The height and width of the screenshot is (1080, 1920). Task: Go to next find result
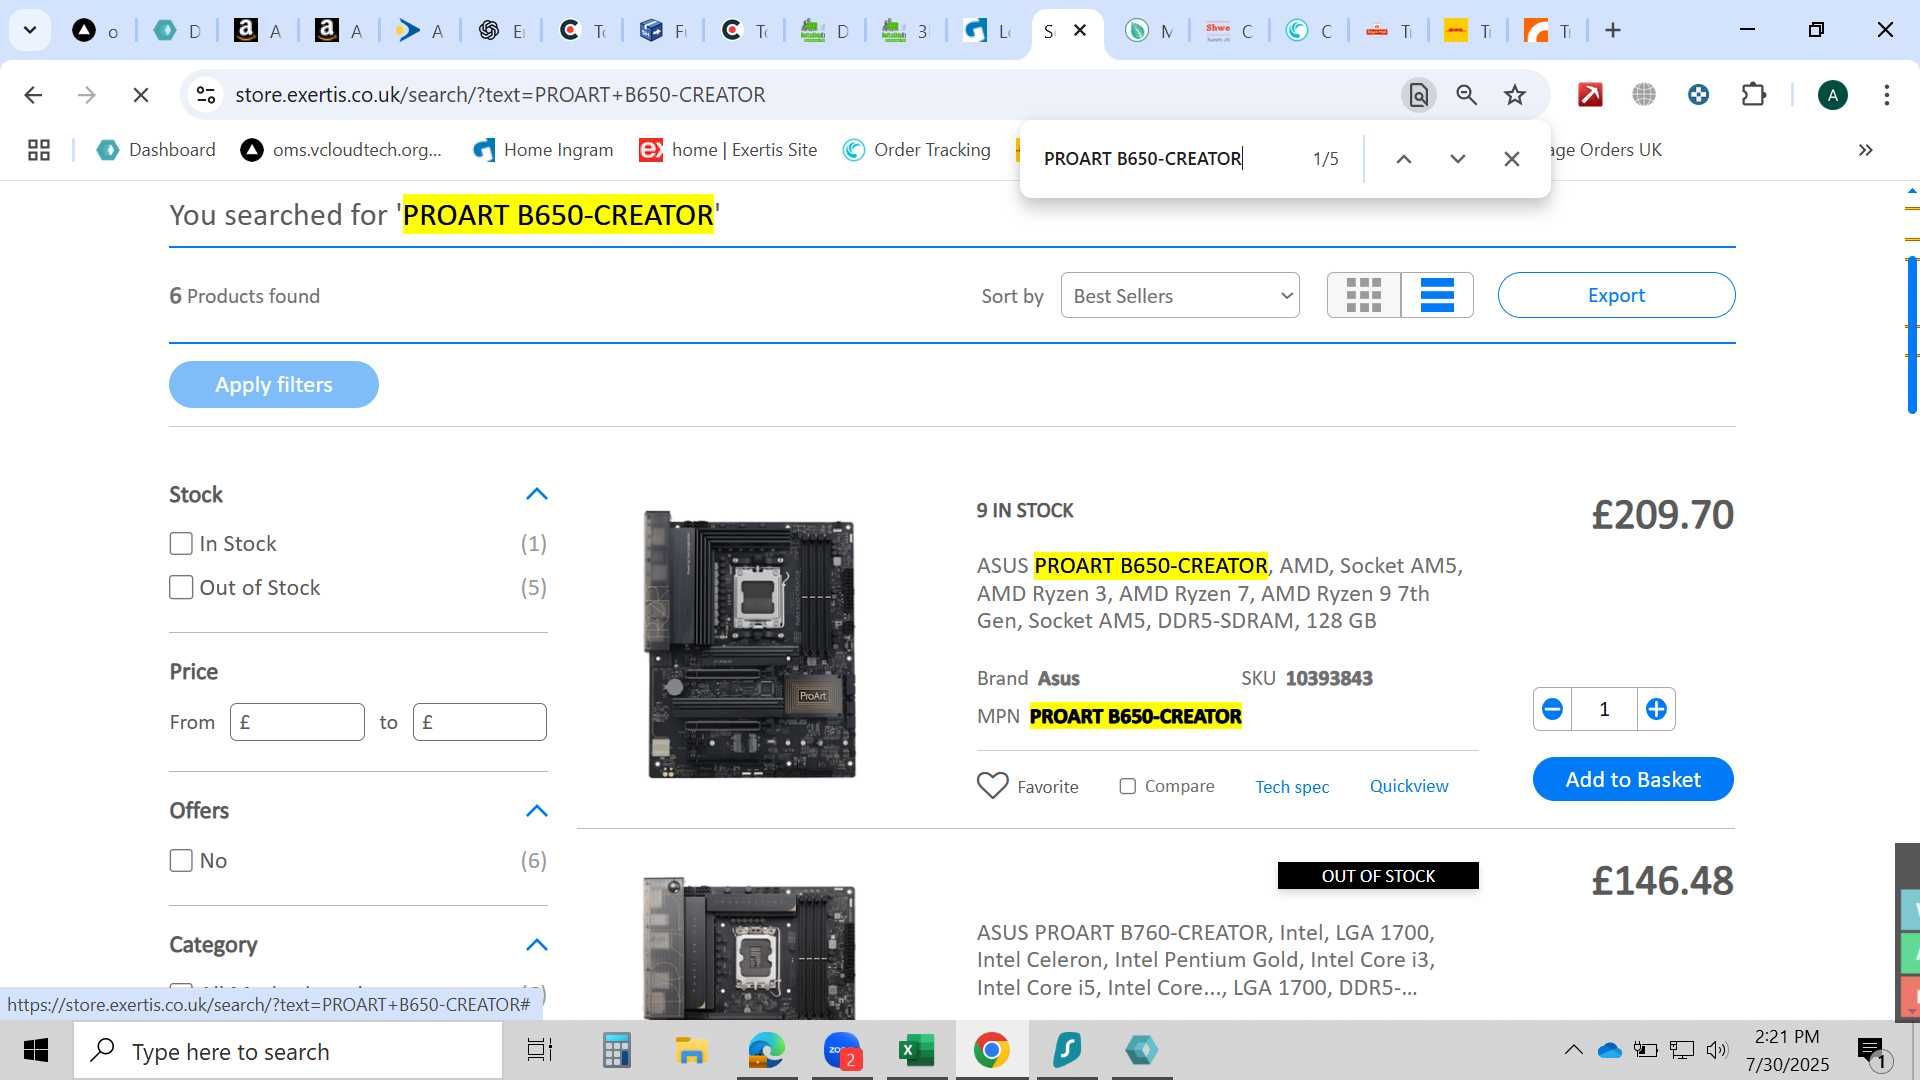tap(1458, 159)
